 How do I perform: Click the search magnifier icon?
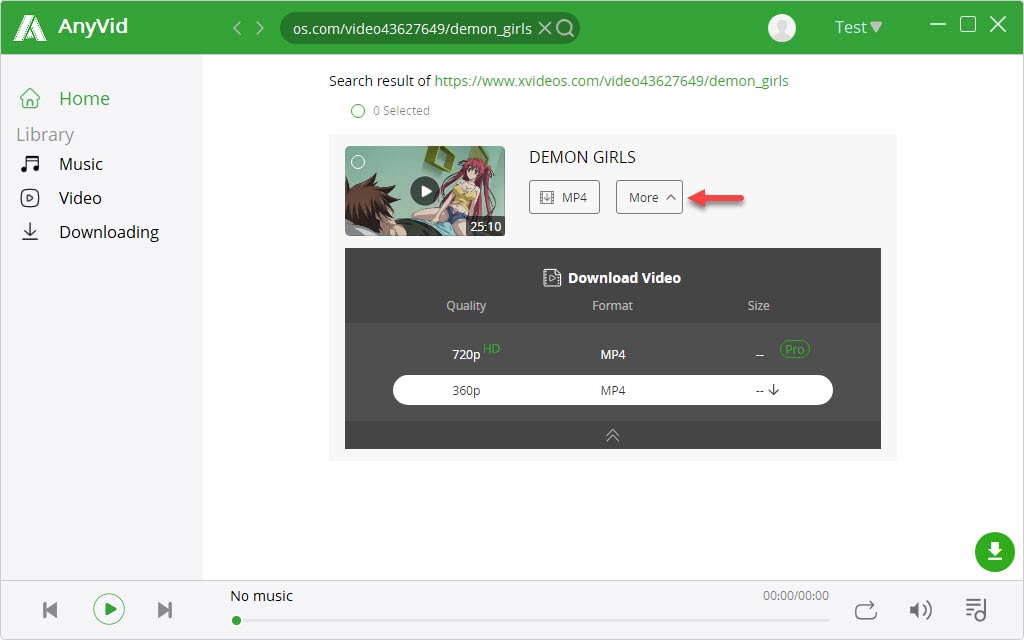[565, 28]
